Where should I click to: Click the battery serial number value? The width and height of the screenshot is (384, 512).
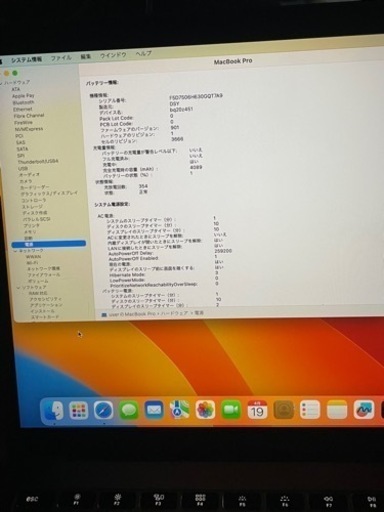pyautogui.click(x=196, y=97)
